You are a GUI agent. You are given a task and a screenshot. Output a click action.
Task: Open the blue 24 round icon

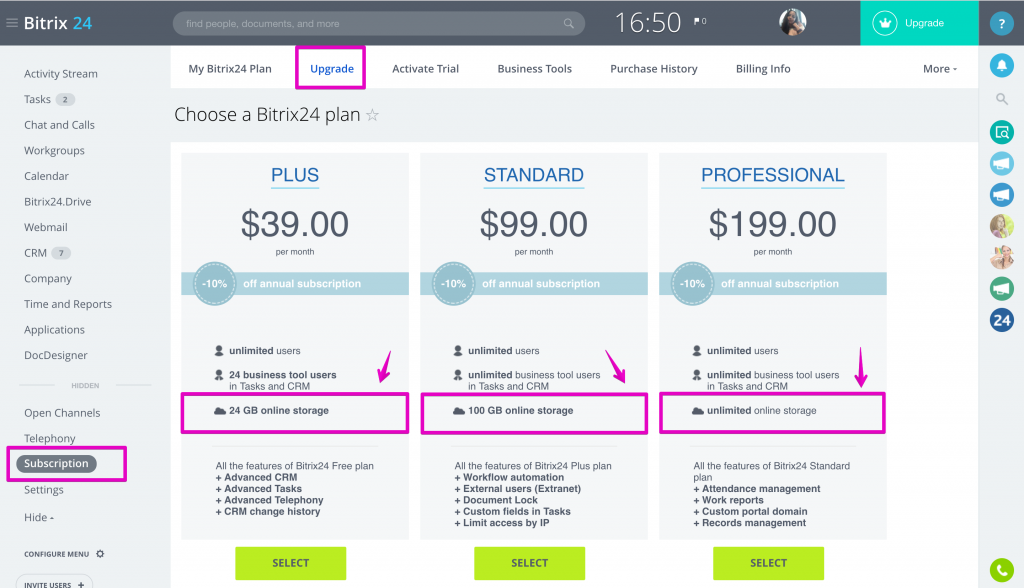pos(1001,320)
